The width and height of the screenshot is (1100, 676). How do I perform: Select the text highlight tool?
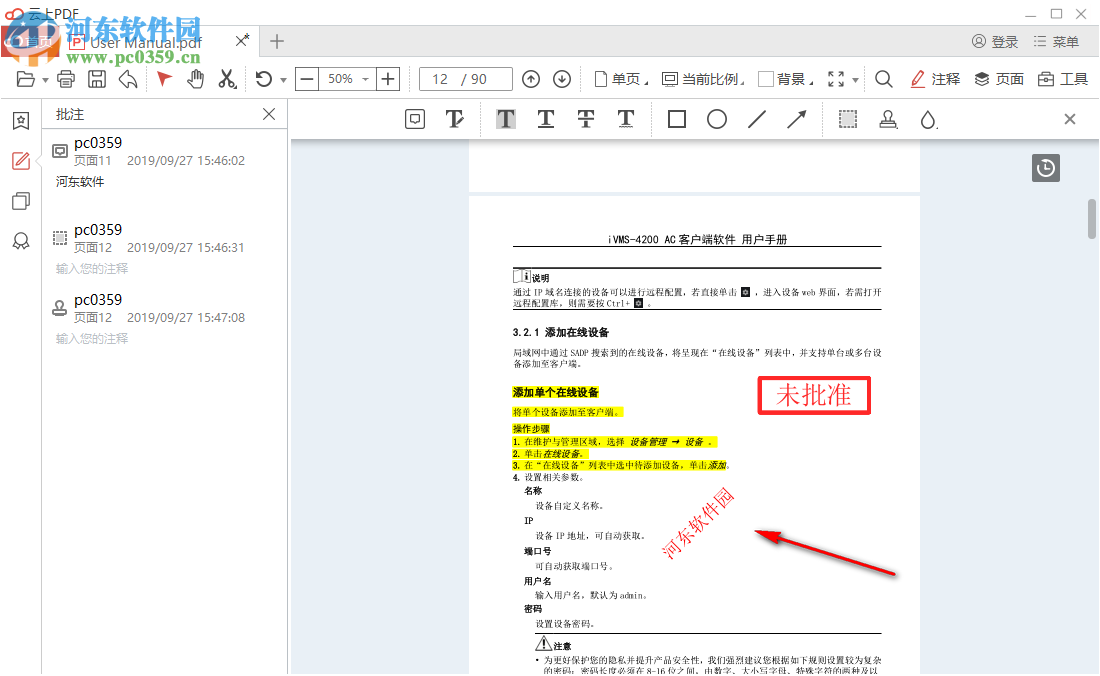pos(505,119)
